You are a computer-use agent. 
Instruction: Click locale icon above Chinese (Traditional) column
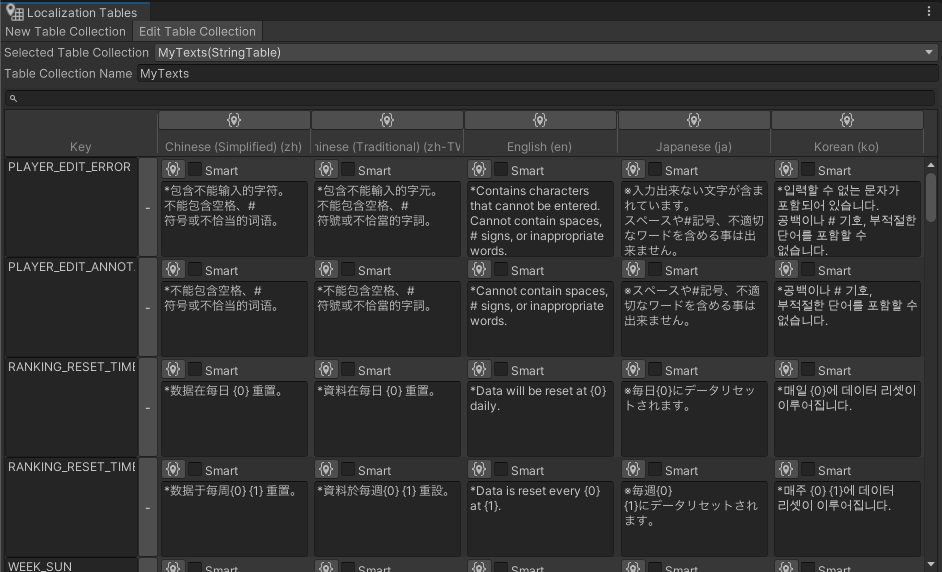pyautogui.click(x=387, y=120)
